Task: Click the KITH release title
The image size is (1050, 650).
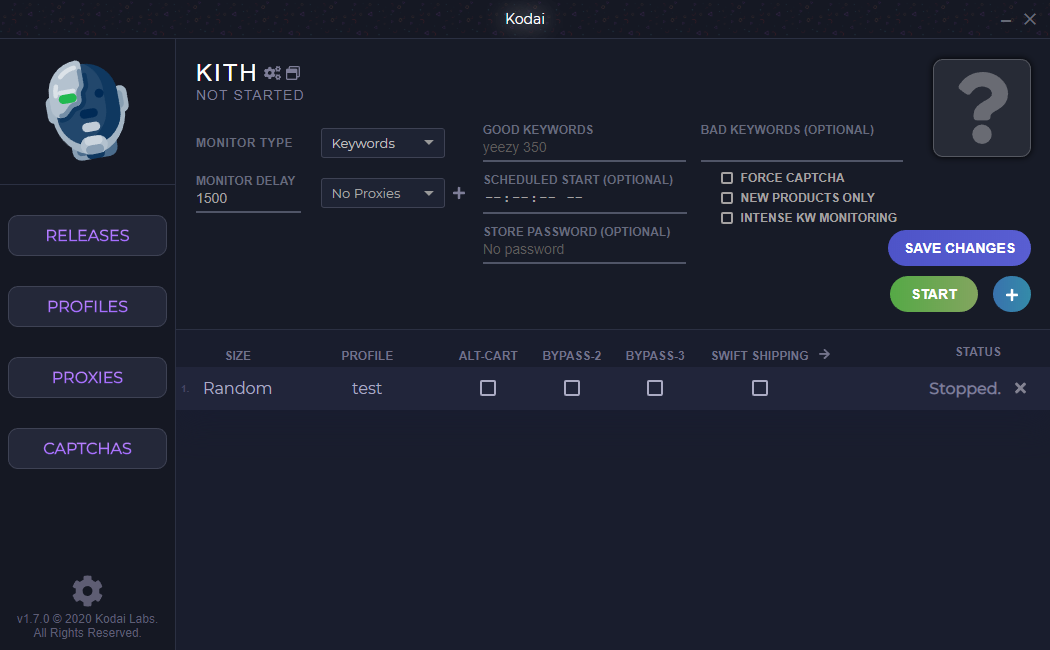Action: pos(226,72)
